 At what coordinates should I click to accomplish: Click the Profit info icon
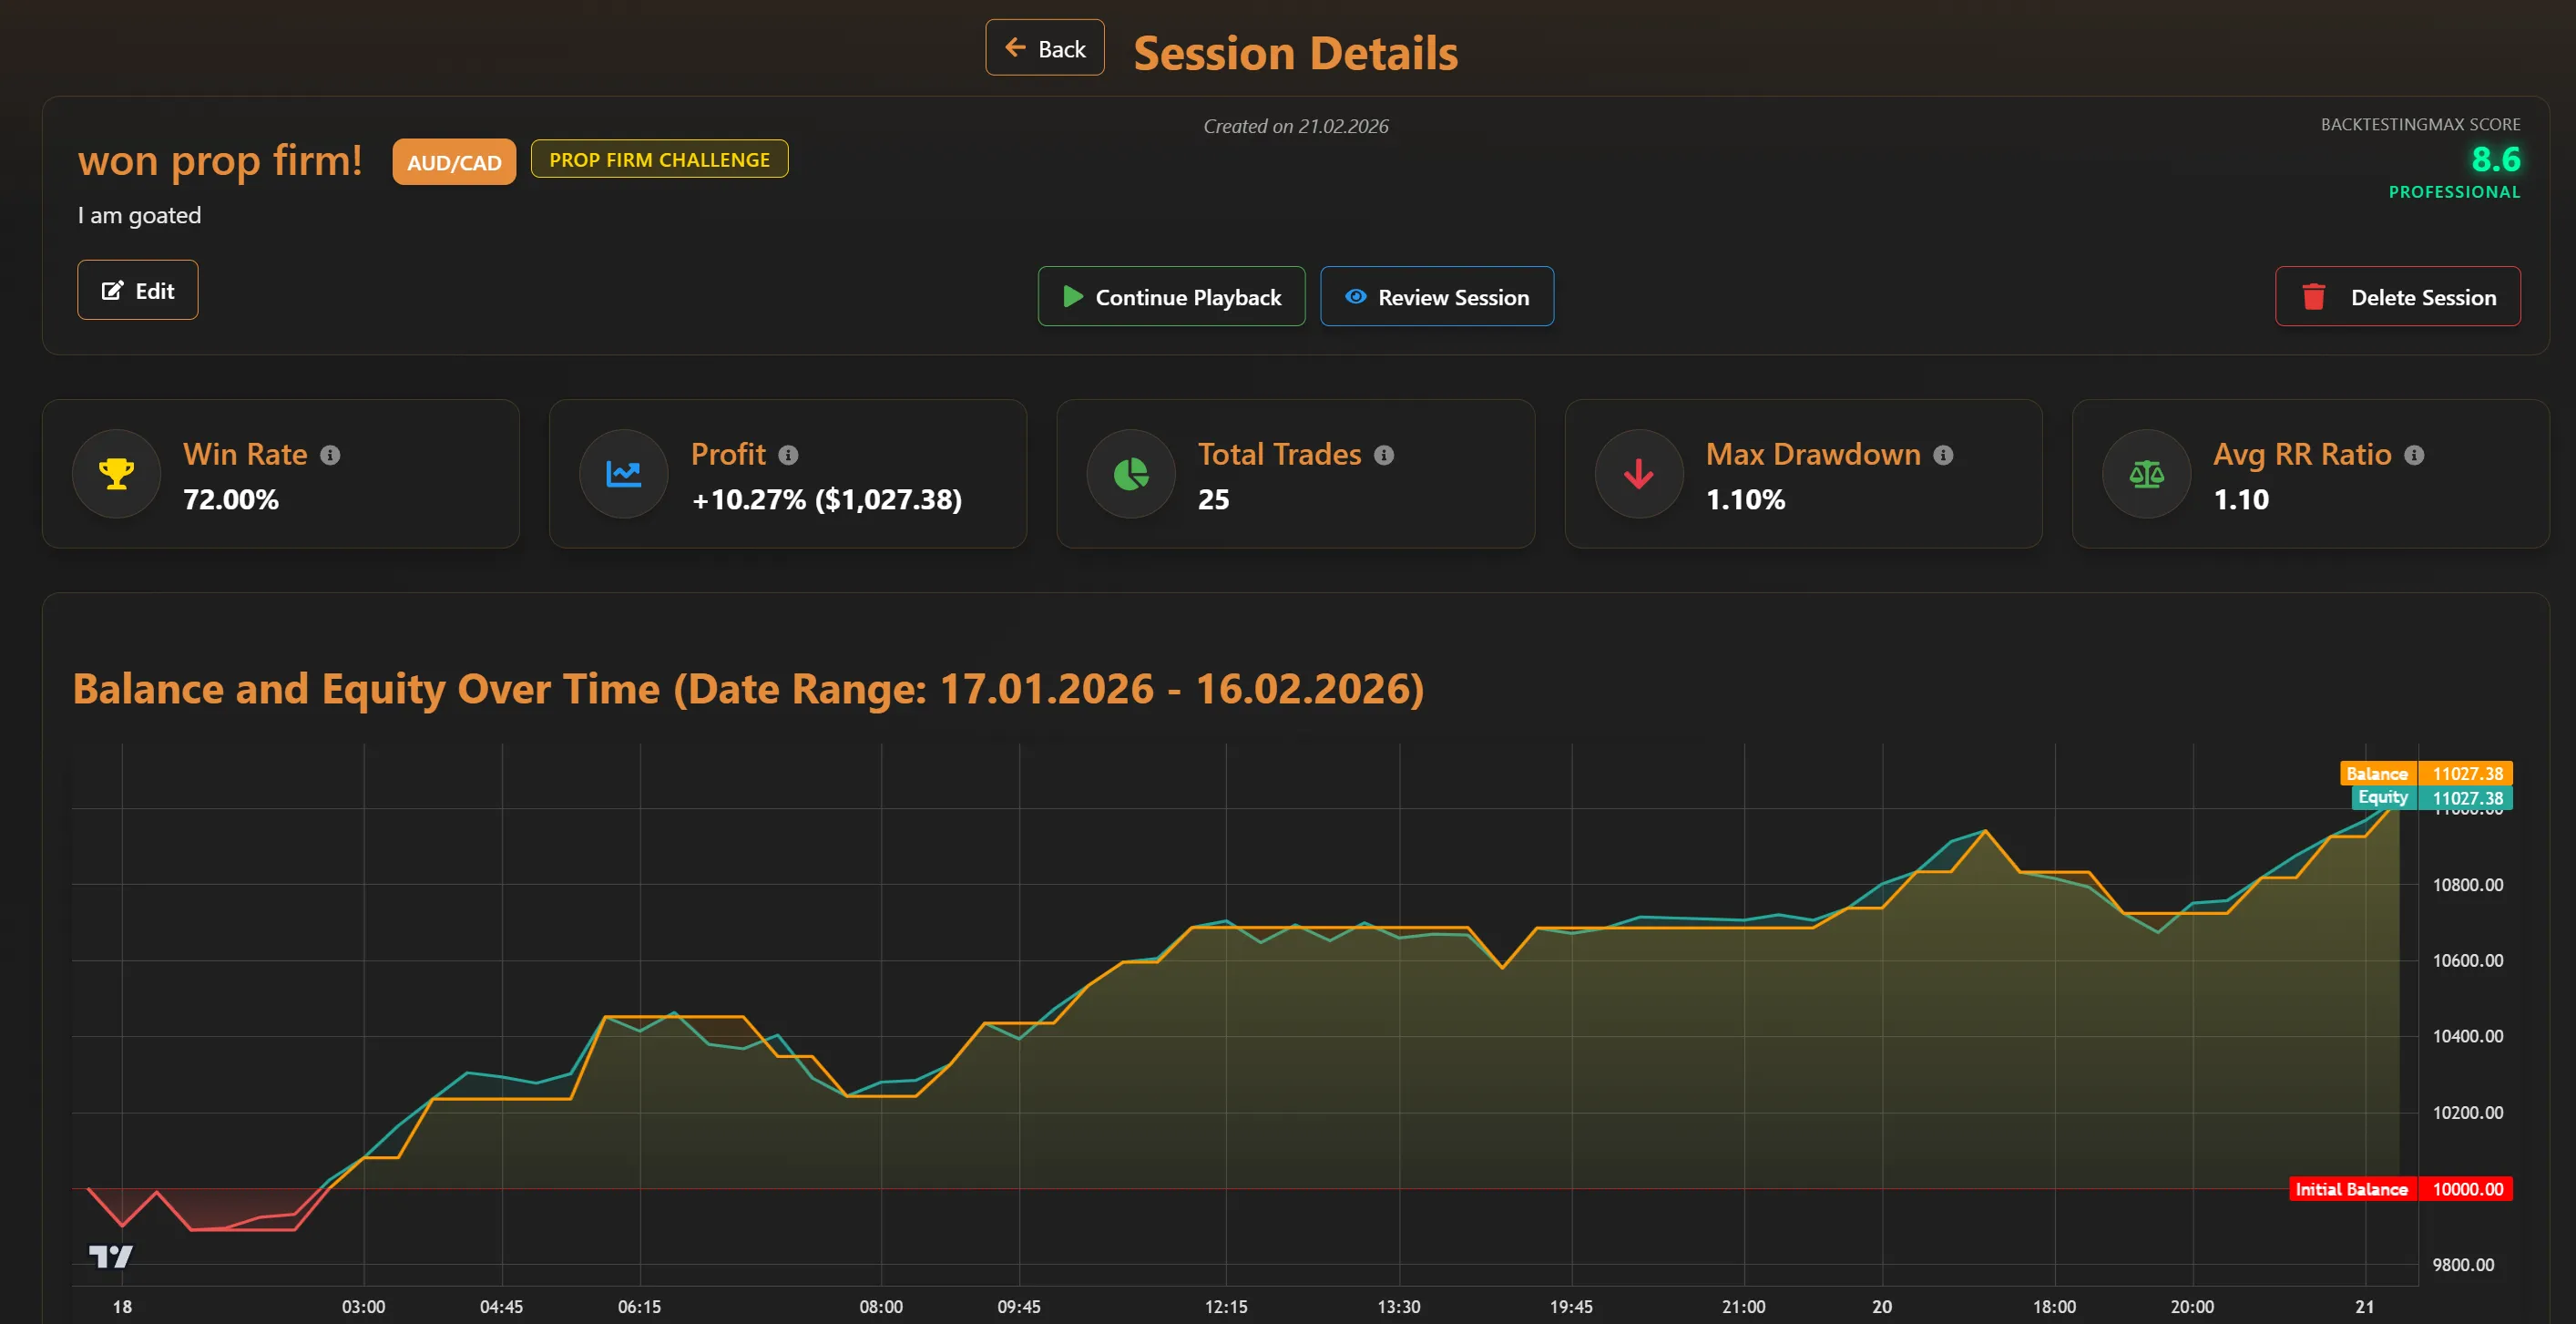[788, 455]
